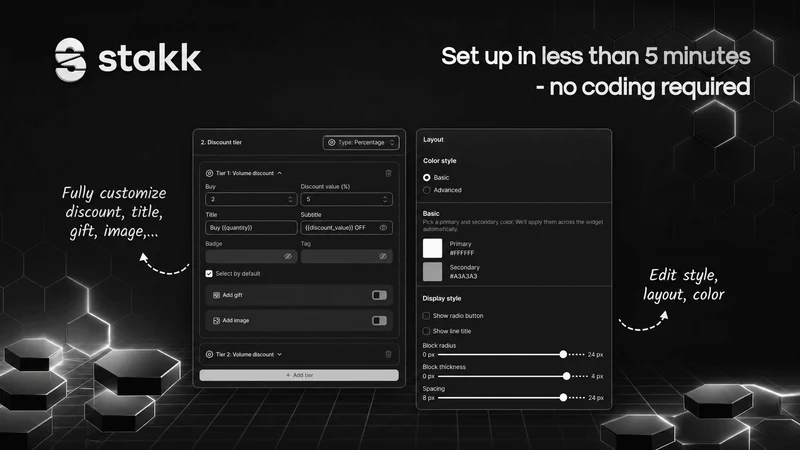800x450 pixels.
Task: Click the Discount value (%) field
Action: tap(346, 199)
